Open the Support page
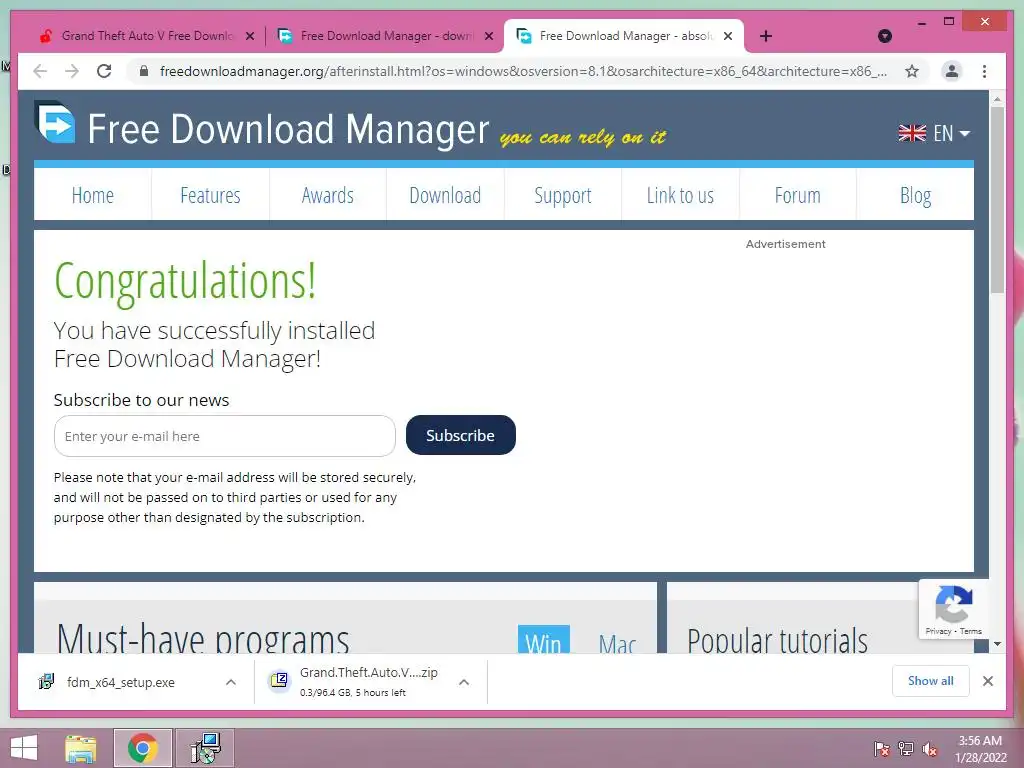The height and width of the screenshot is (768, 1024). 562,195
